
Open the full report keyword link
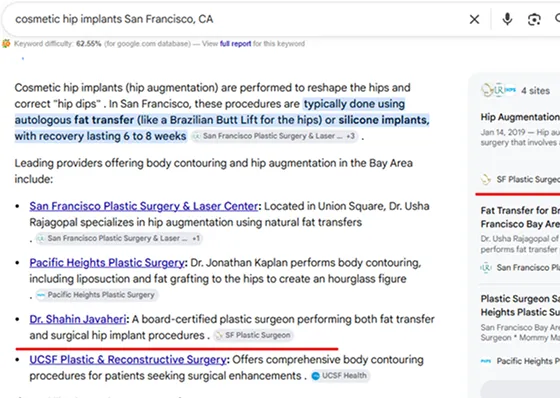pyautogui.click(x=235, y=44)
